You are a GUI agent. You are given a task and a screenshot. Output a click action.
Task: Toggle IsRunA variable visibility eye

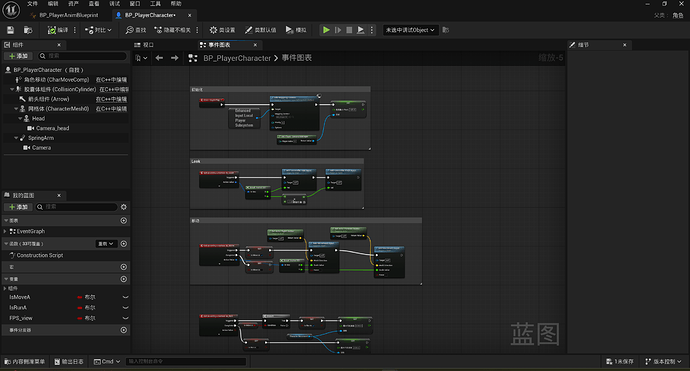click(125, 308)
